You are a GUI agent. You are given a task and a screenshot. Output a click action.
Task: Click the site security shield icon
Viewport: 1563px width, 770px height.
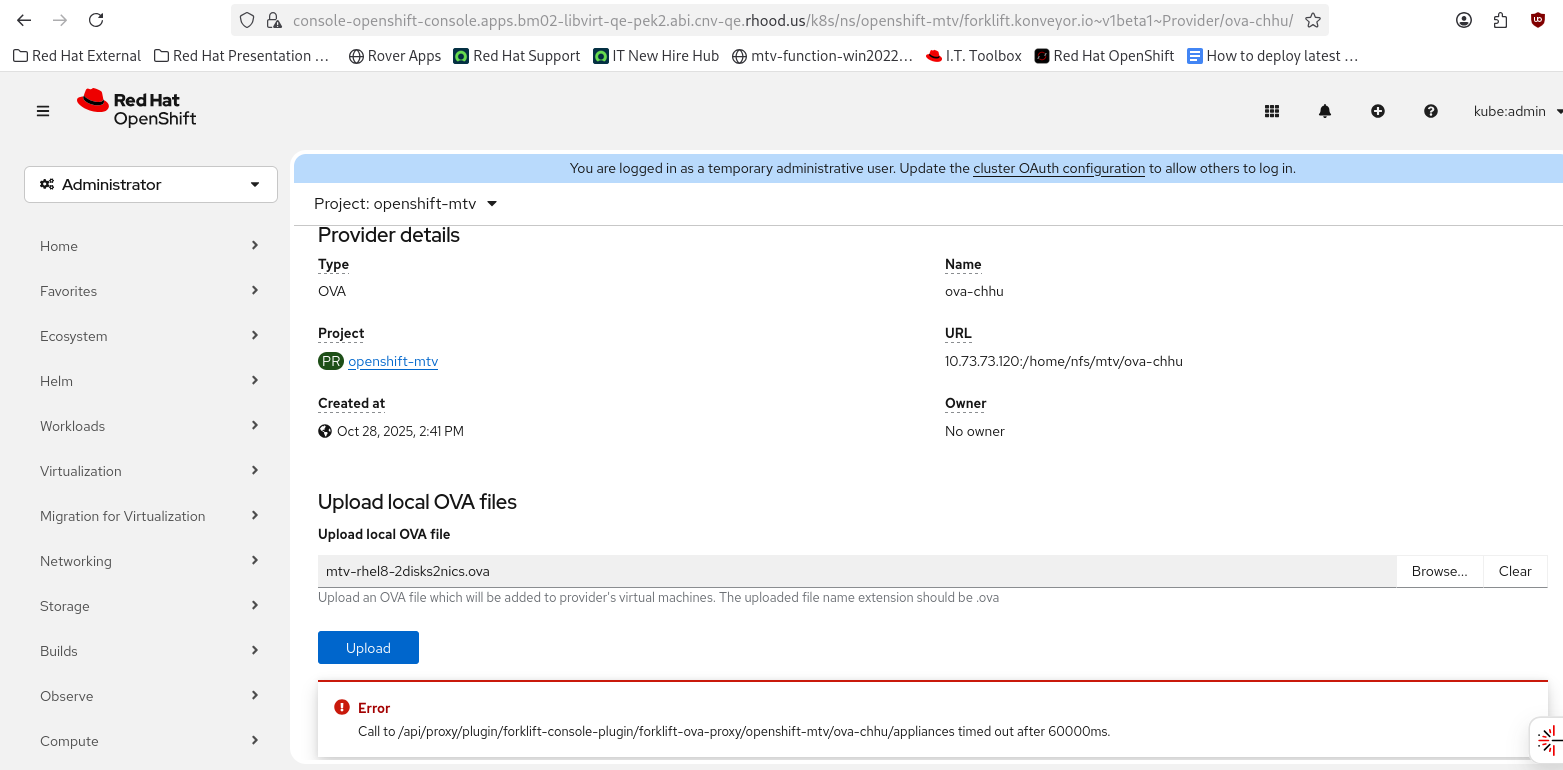pos(248,20)
